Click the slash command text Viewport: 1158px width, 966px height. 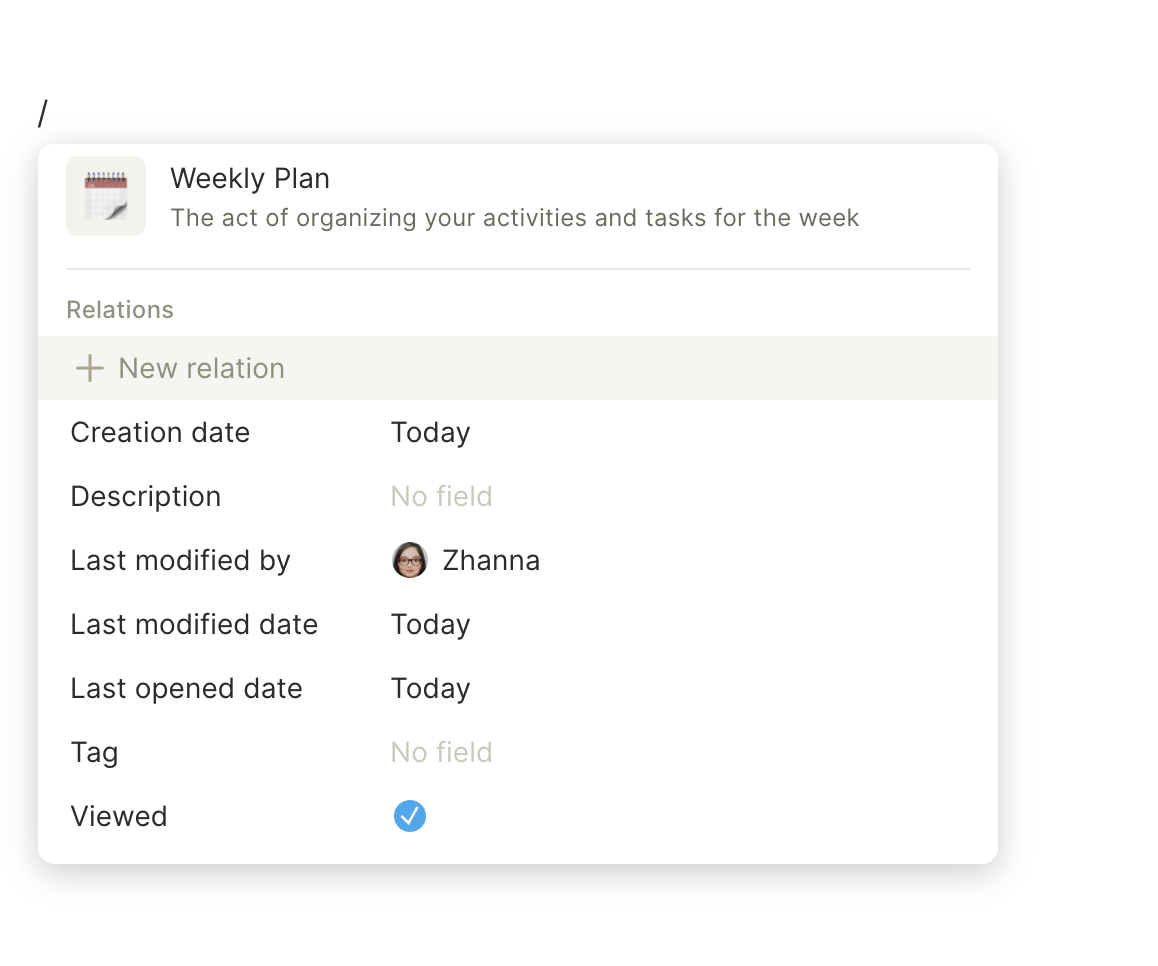point(43,114)
